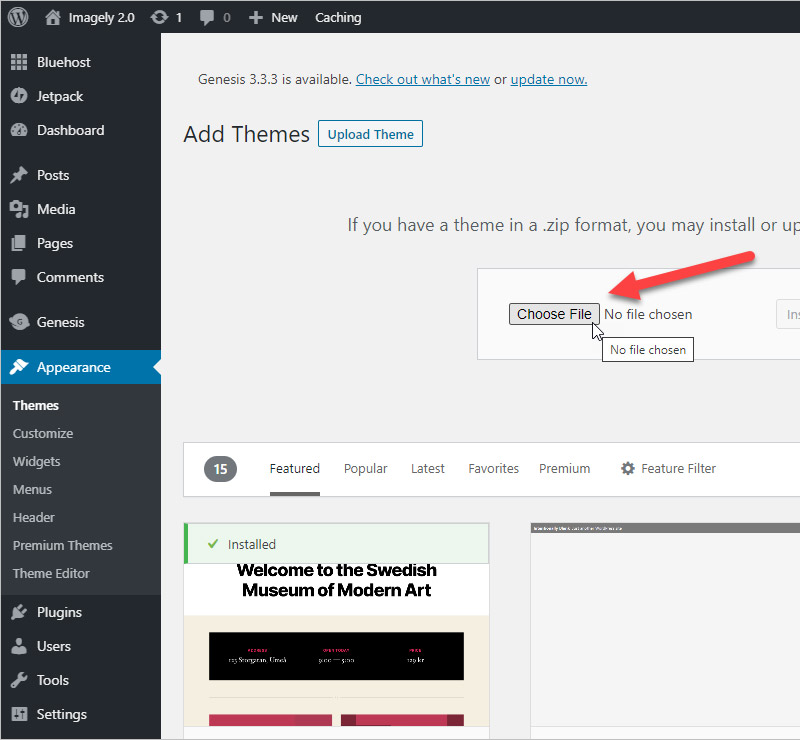This screenshot has width=800, height=740.
Task: Click the Bluehost grid icon
Action: click(19, 62)
